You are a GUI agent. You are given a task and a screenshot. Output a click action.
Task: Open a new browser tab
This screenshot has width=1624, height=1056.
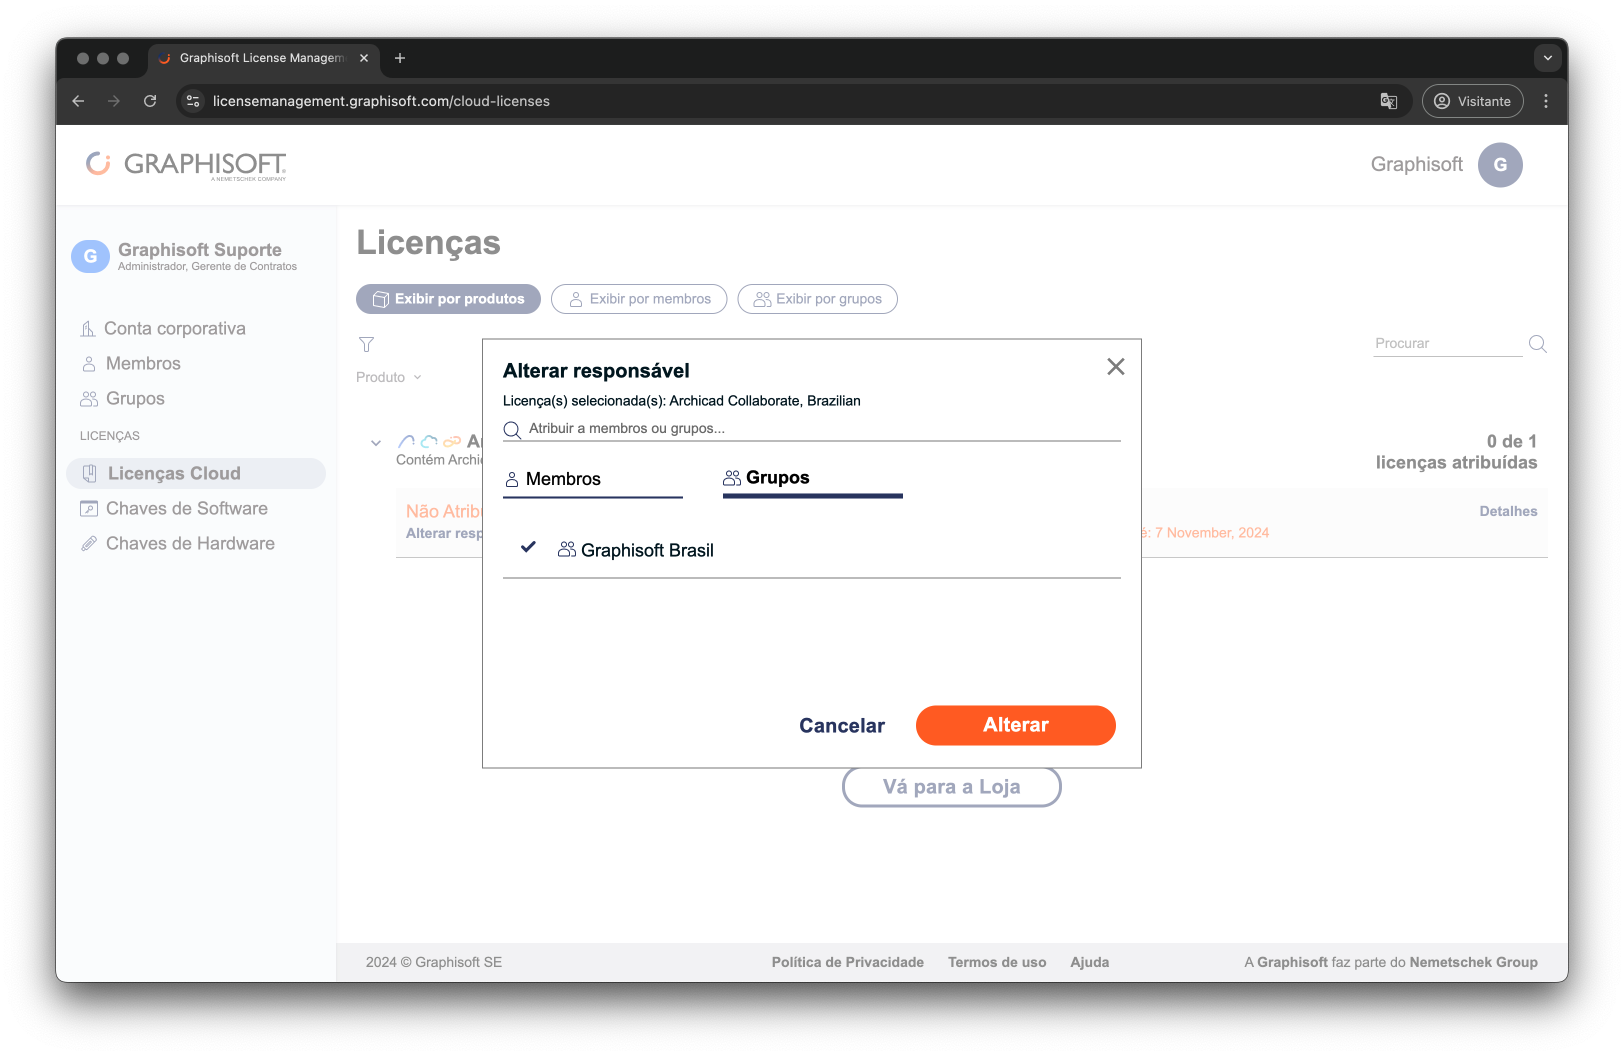[400, 58]
